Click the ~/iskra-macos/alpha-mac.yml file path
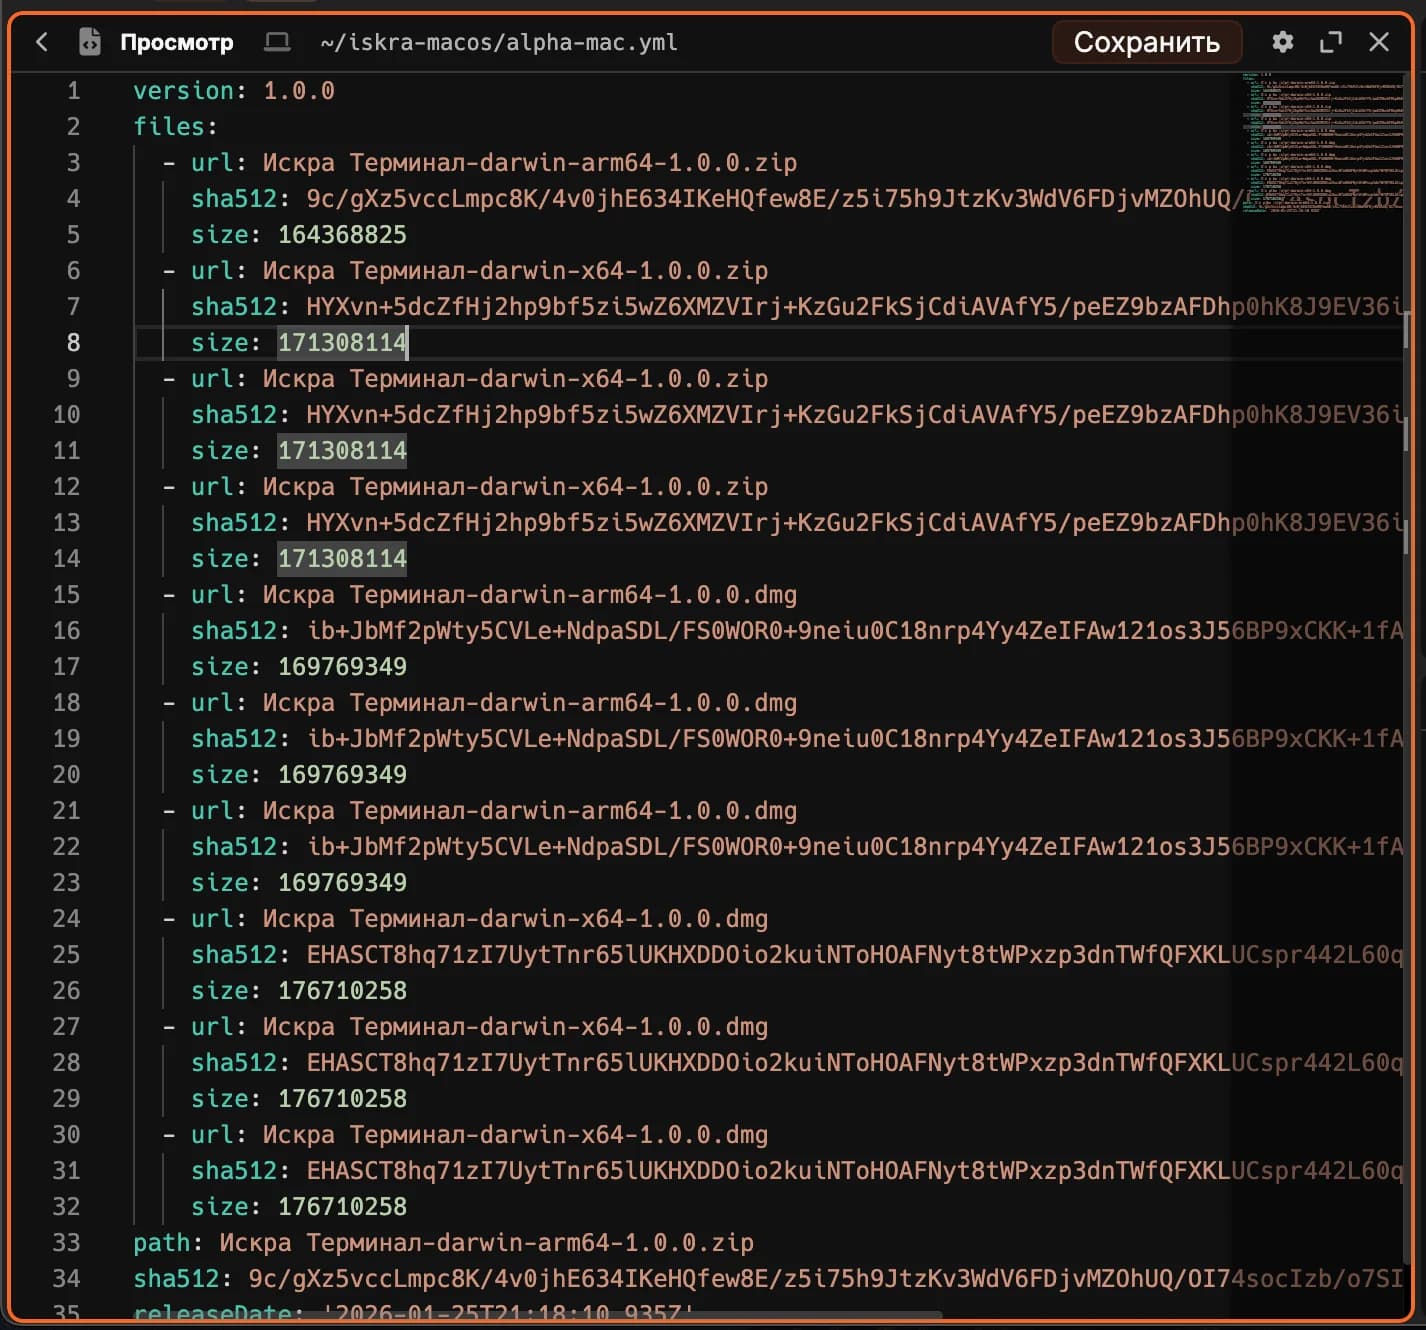The width and height of the screenshot is (1426, 1330). point(498,42)
